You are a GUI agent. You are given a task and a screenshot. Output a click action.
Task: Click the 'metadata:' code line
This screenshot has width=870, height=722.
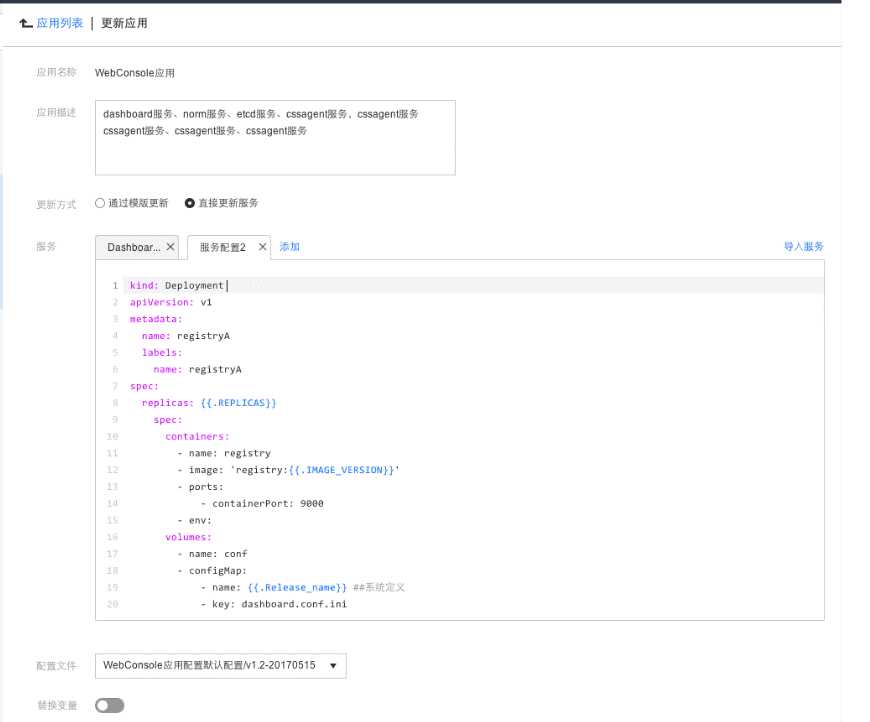tap(156, 319)
